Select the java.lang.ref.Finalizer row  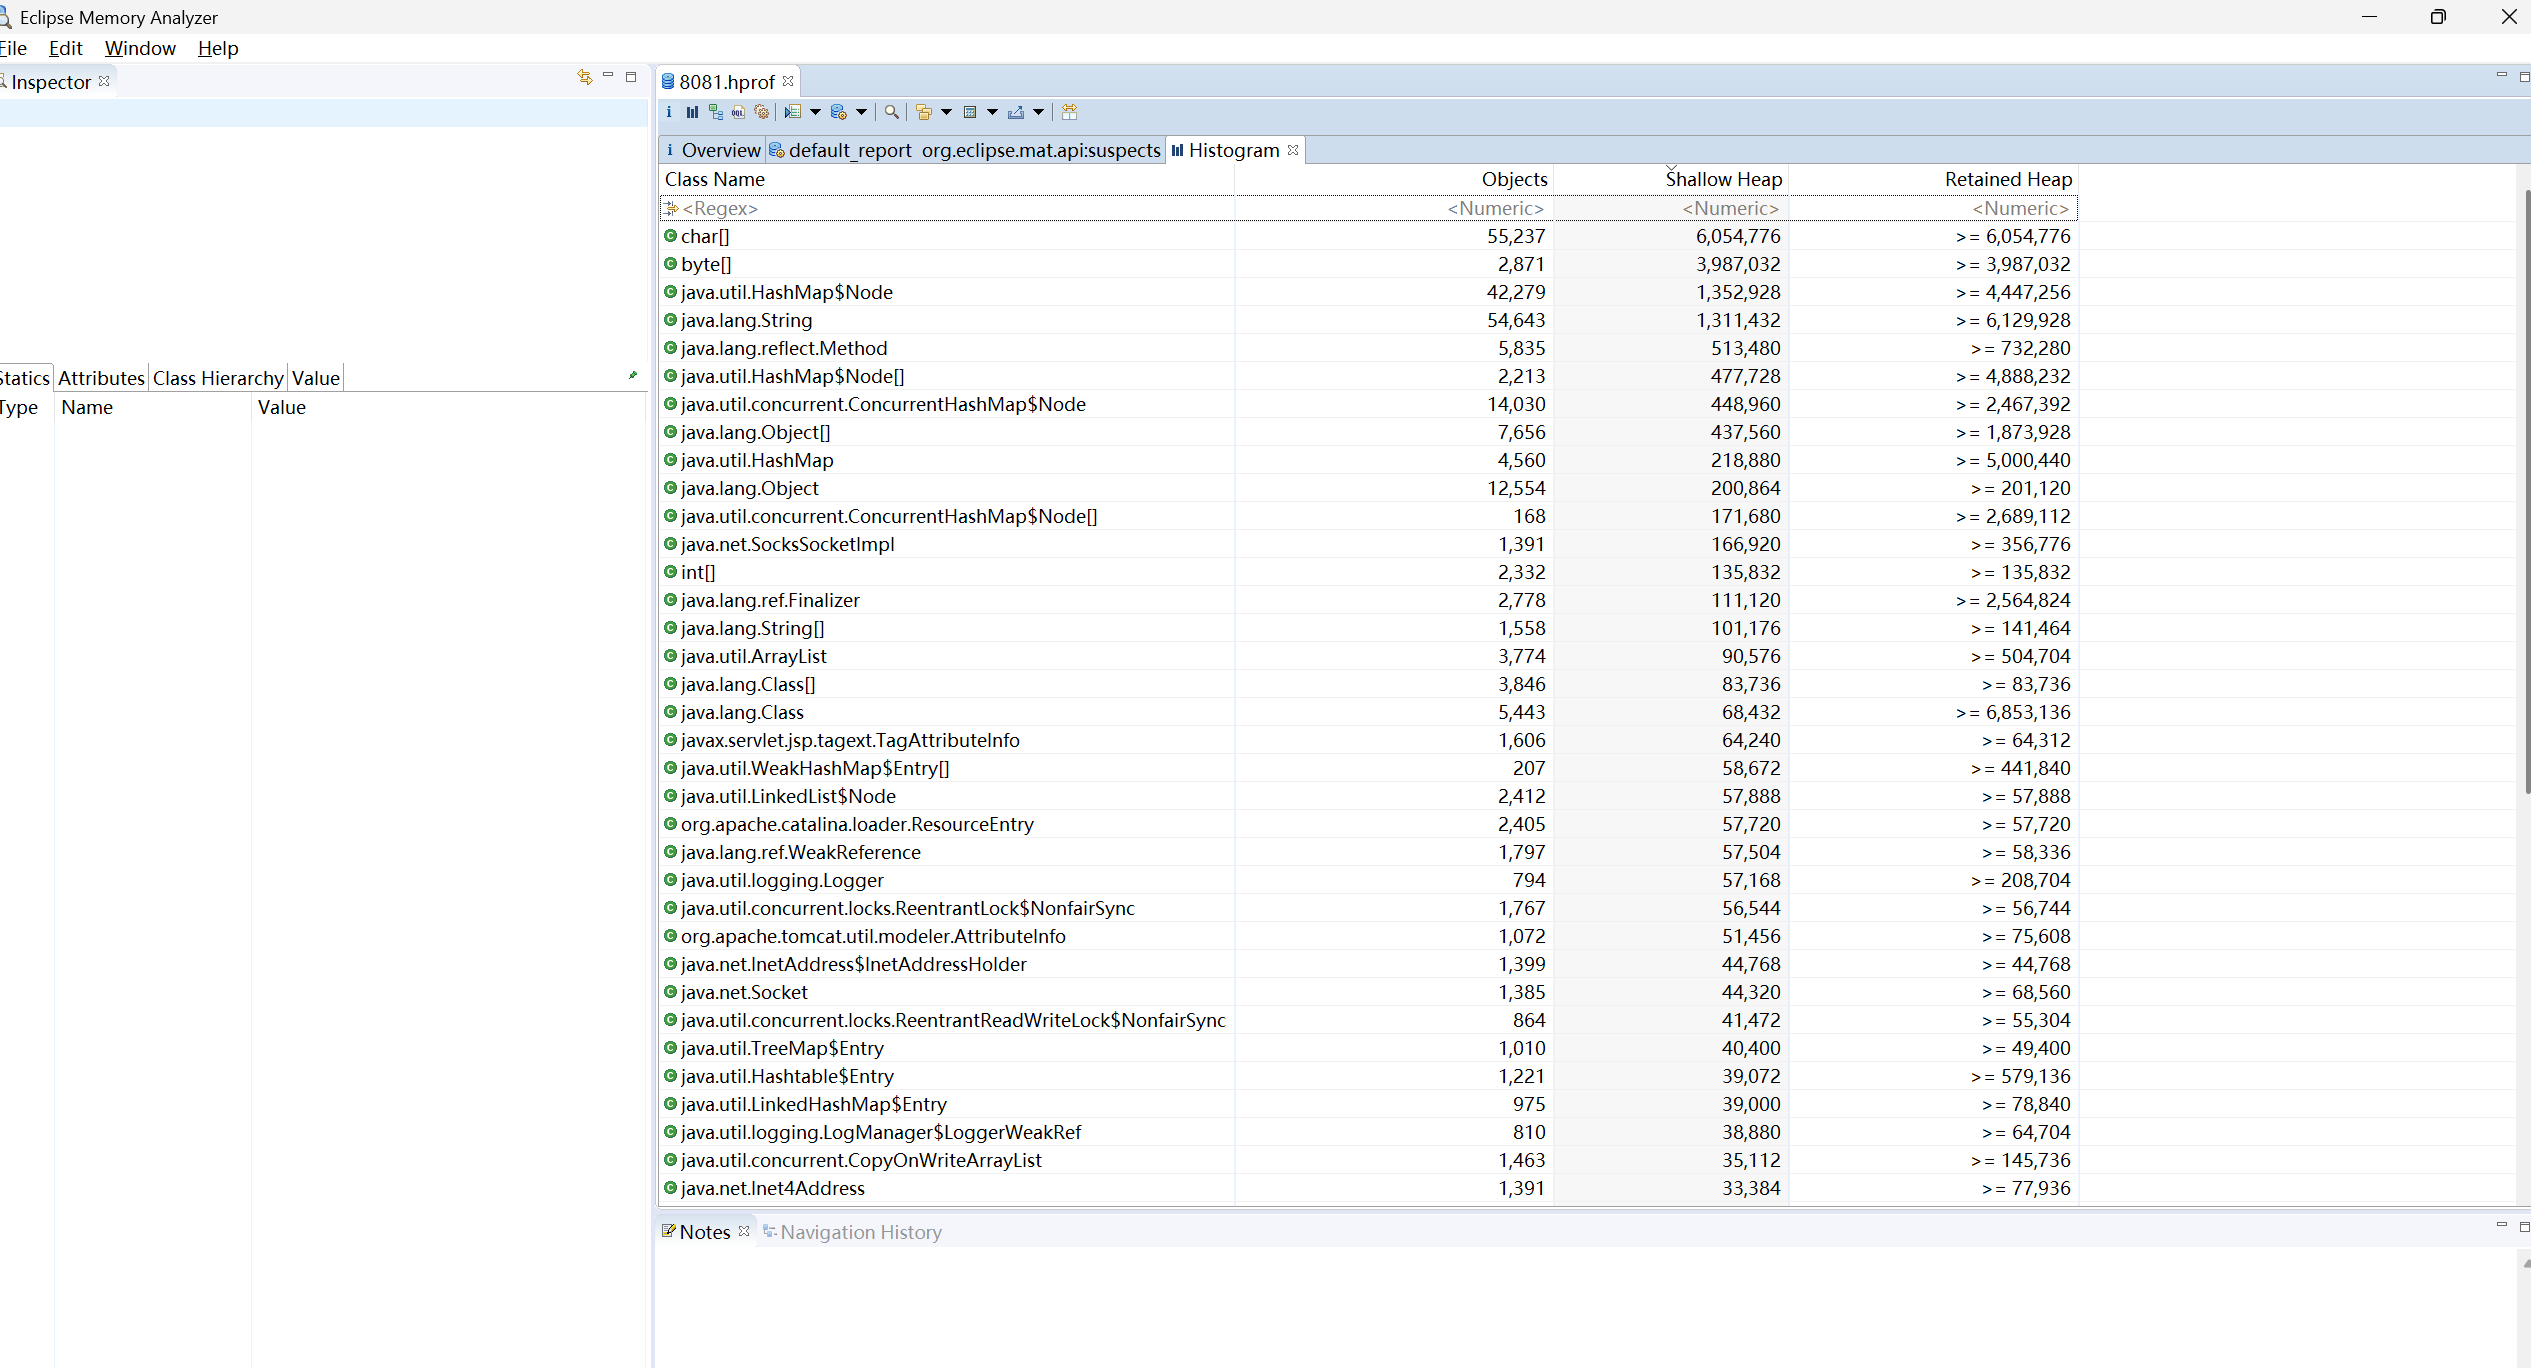[1368, 600]
